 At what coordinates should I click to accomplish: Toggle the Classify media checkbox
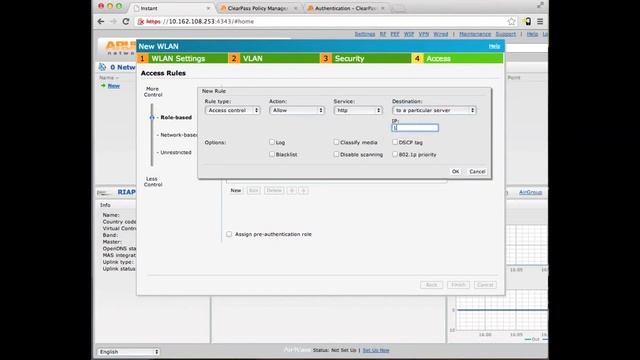coord(336,142)
